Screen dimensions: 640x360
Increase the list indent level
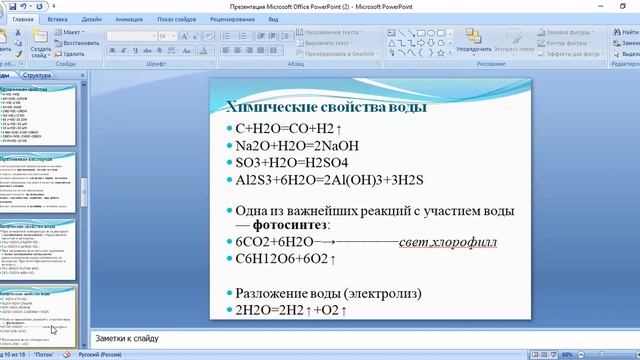(272, 36)
